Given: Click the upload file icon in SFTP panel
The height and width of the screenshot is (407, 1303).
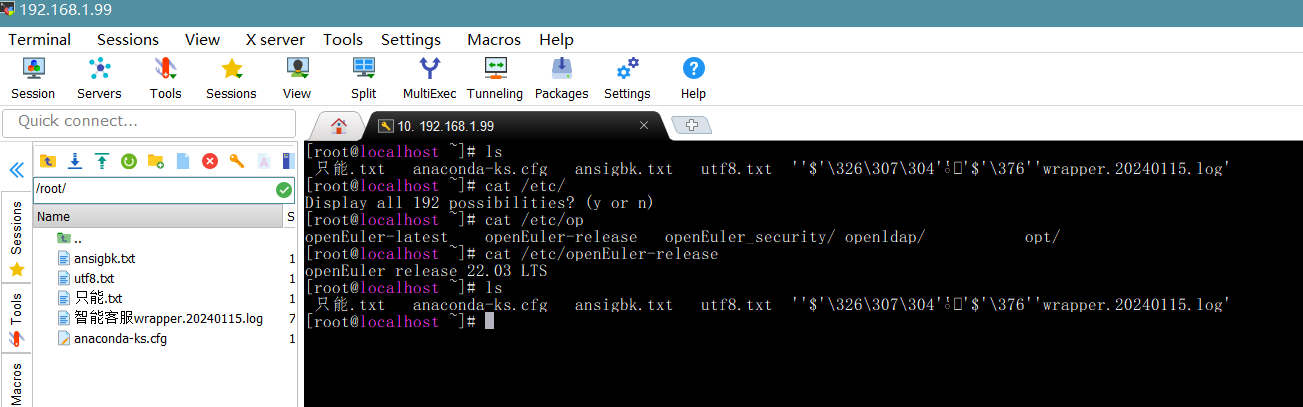Looking at the screenshot, I should pos(101,161).
